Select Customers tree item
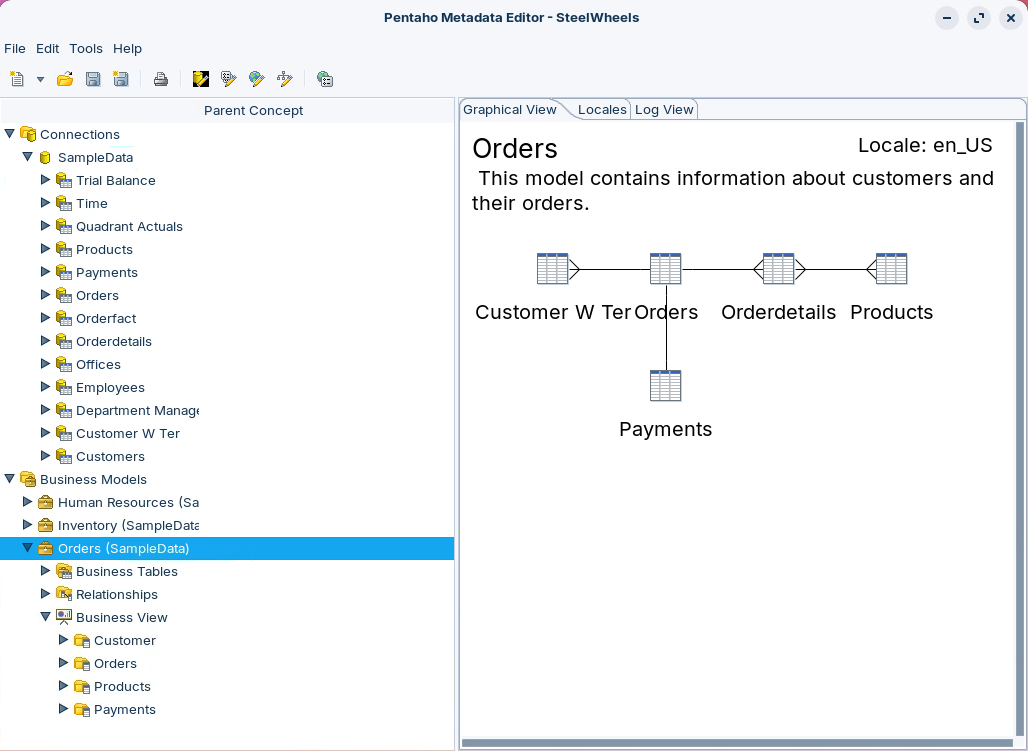 [110, 456]
